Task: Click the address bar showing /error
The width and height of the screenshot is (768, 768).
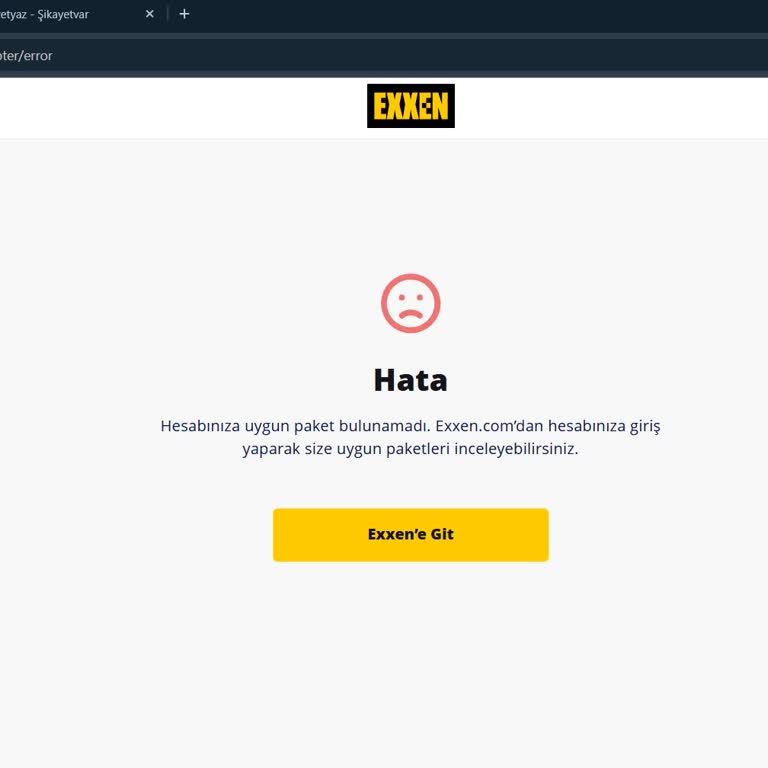Action: tap(382, 55)
